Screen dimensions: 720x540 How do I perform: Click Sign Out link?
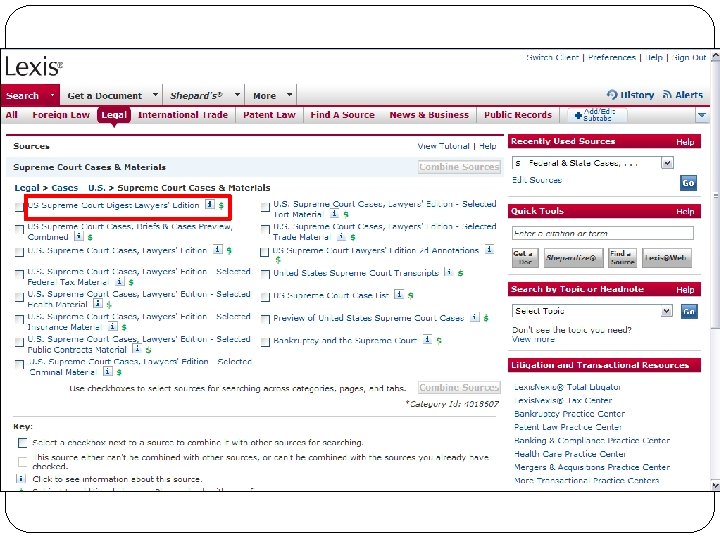[x=689, y=57]
